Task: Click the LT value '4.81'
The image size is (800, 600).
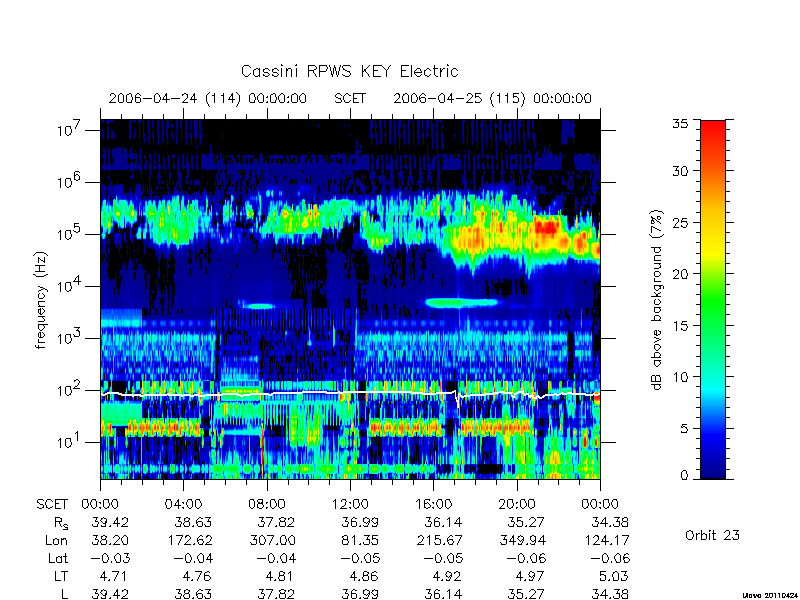Action: point(281,577)
